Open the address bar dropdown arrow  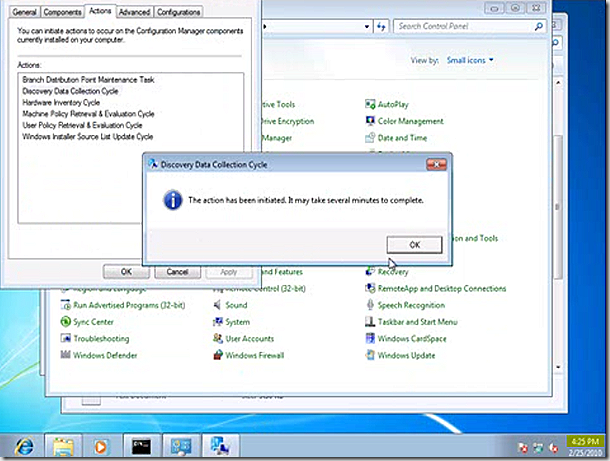pos(366,26)
